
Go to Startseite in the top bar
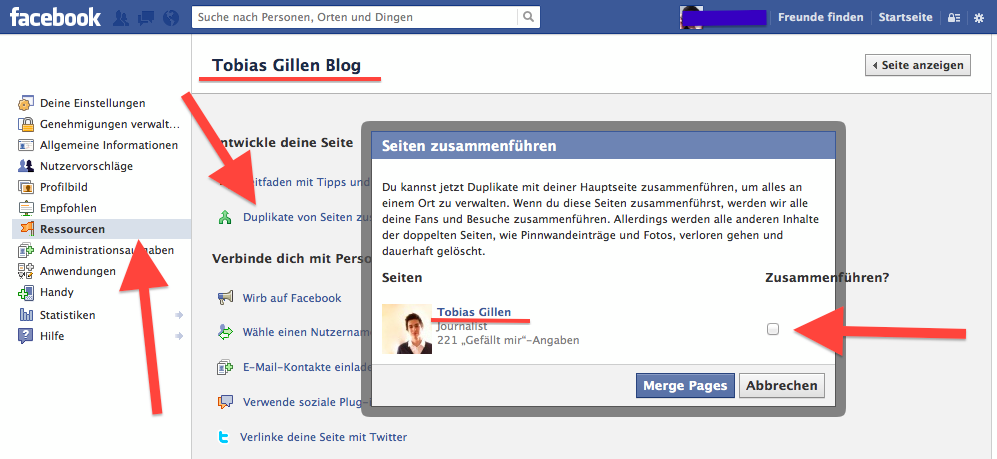coord(905,17)
